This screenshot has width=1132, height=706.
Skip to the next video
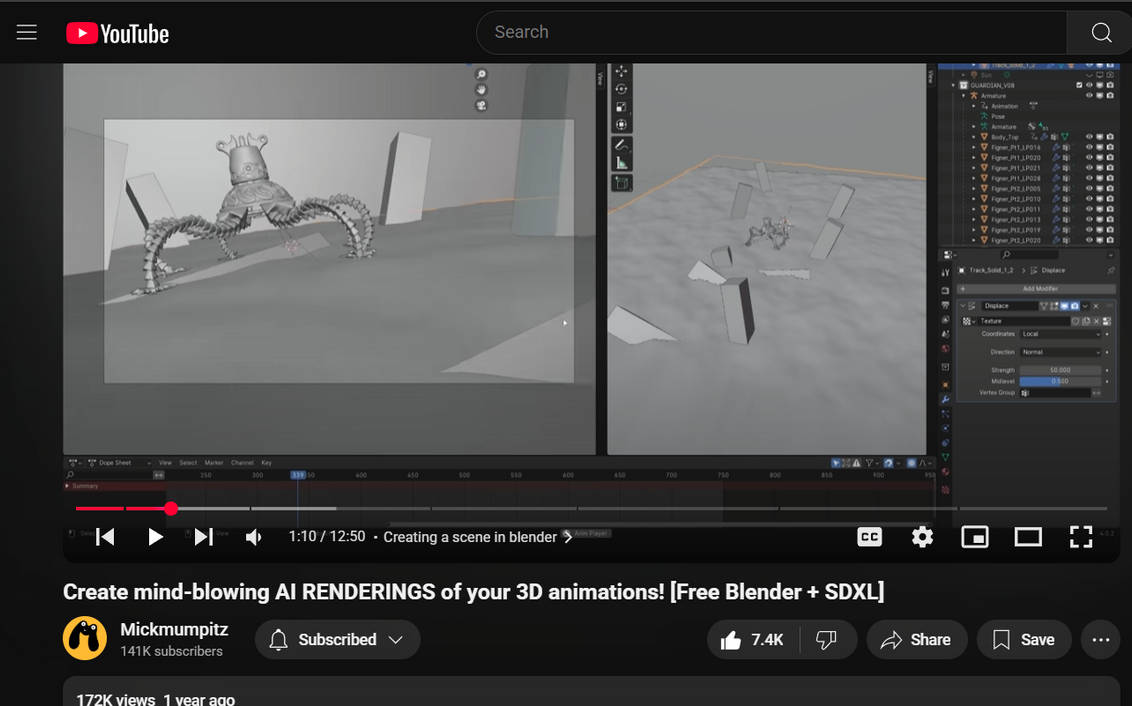click(204, 537)
